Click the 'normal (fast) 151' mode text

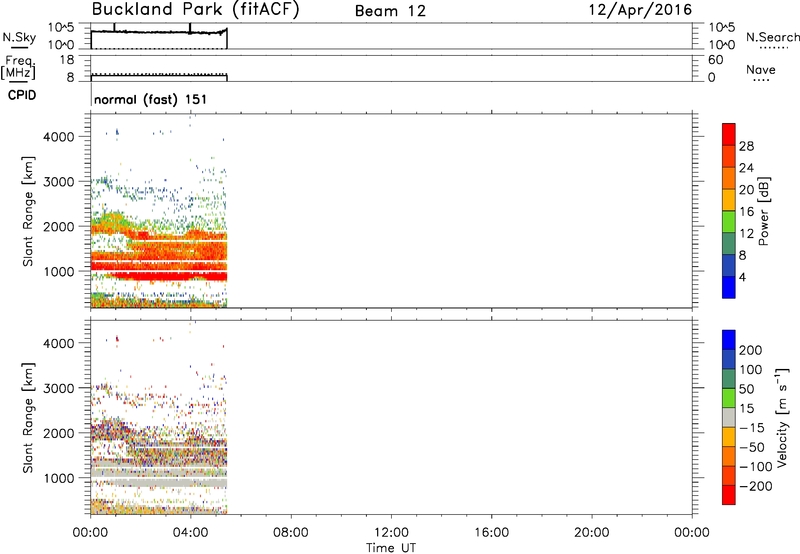click(x=151, y=99)
